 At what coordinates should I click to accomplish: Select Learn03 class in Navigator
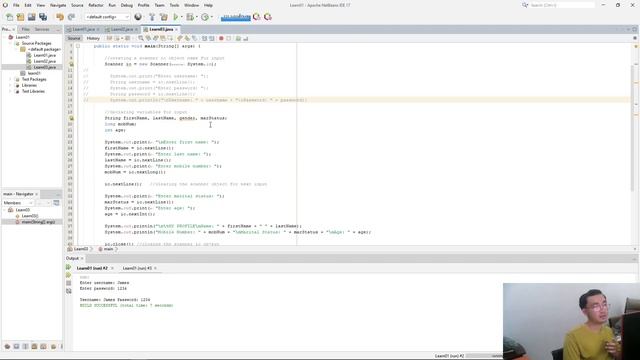(22, 210)
